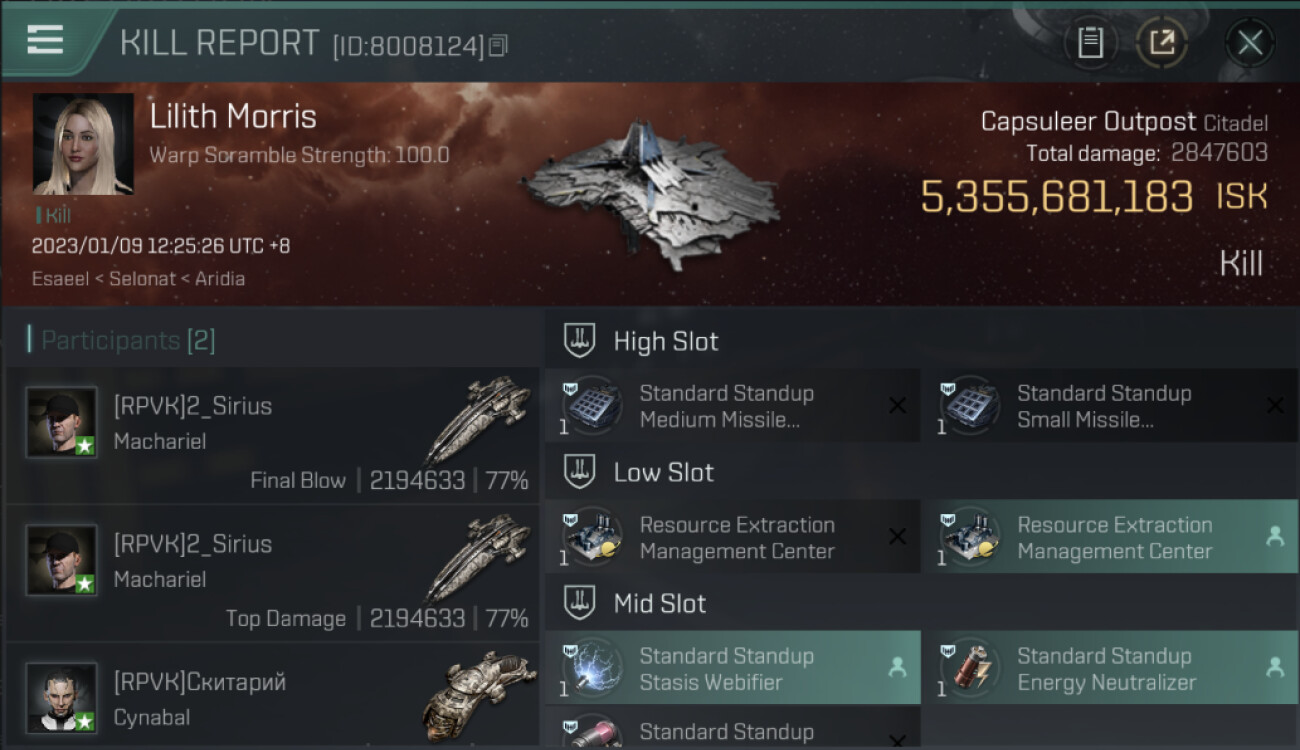Screen dimensions: 1300x750
Task: Open the hamburger menu icon
Action: pyautogui.click(x=45, y=40)
